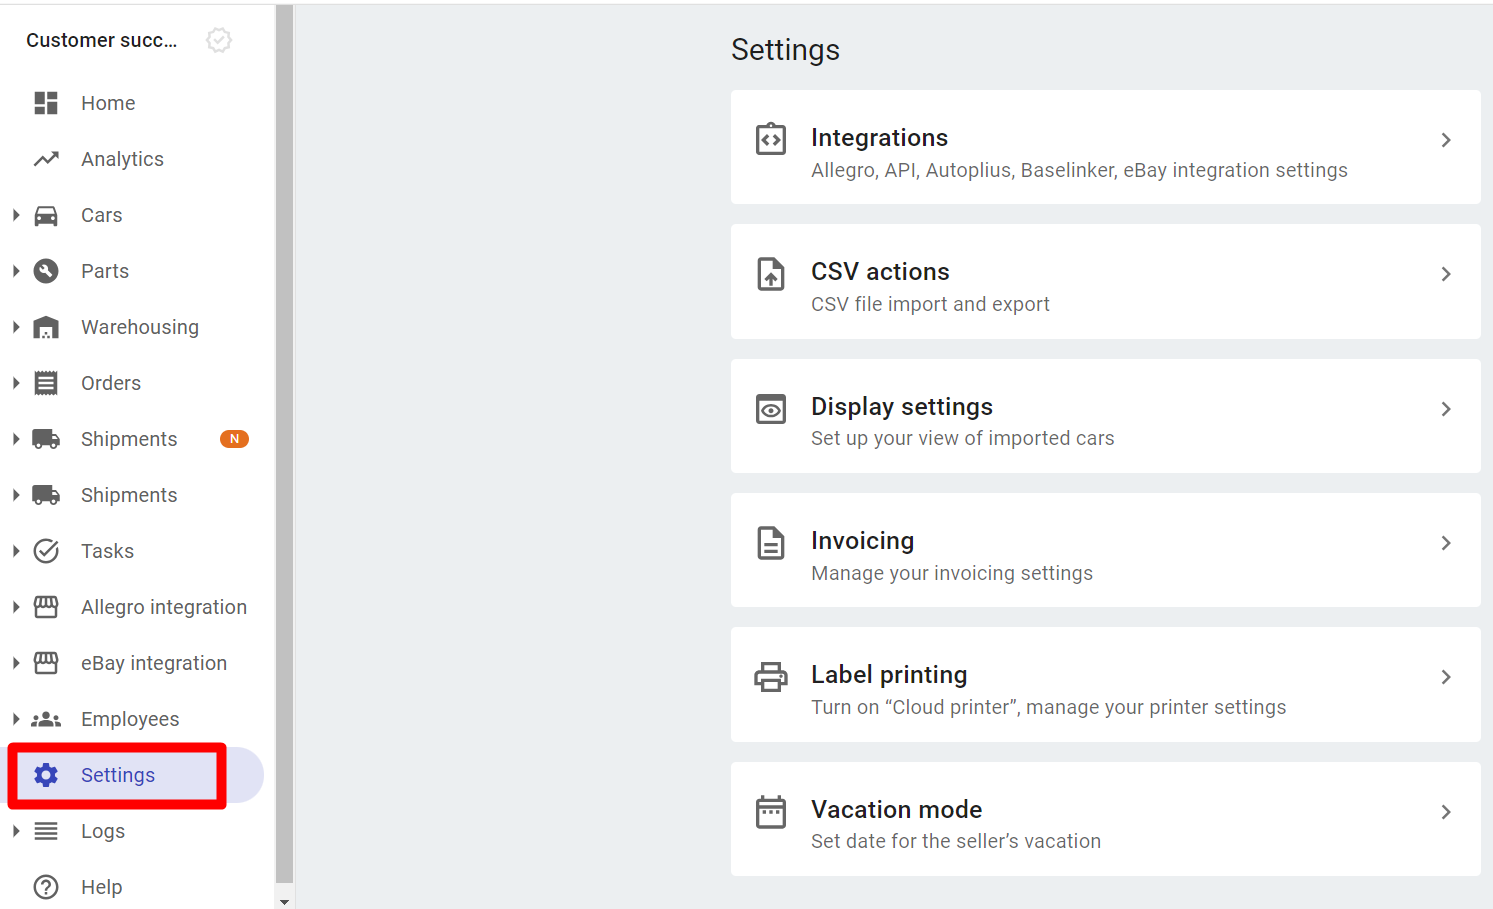Click the Vacation mode calendar icon
Image resolution: width=1493 pixels, height=909 pixels.
771,812
